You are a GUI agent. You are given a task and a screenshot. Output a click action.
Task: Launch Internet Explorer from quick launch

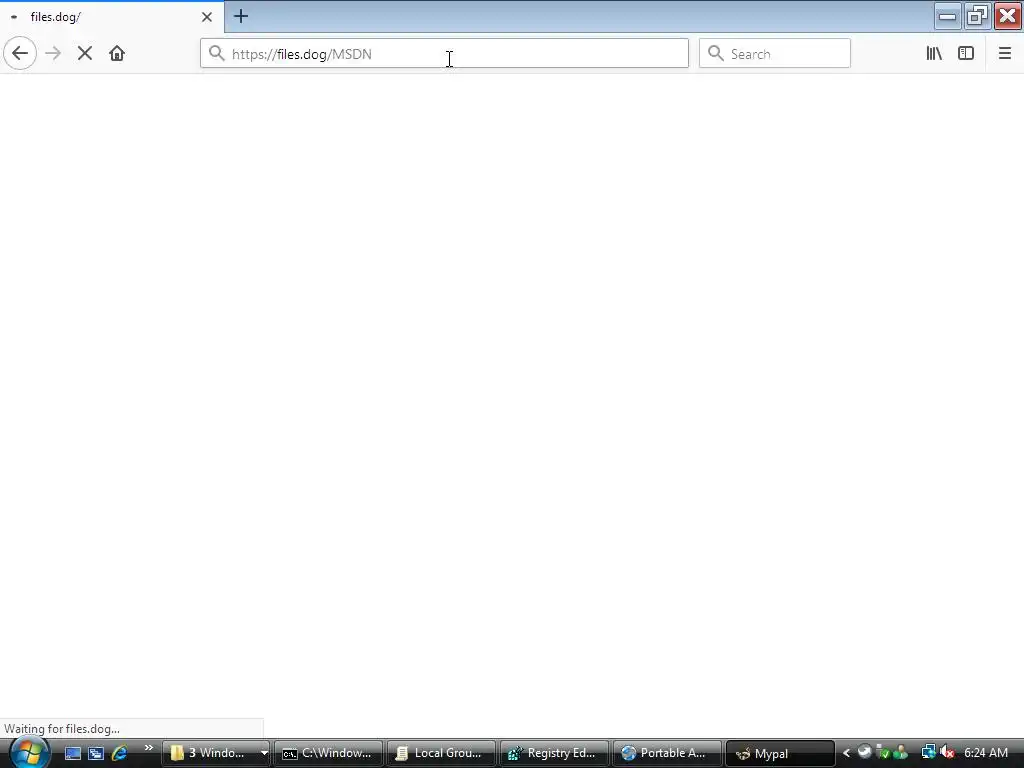click(x=120, y=753)
